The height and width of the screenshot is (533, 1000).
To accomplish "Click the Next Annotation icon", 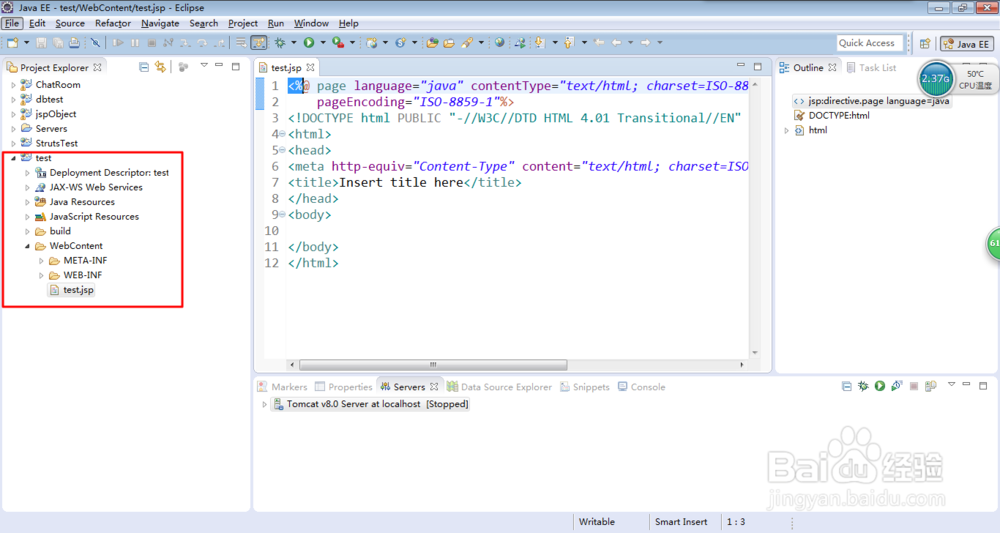I will click(x=540, y=43).
